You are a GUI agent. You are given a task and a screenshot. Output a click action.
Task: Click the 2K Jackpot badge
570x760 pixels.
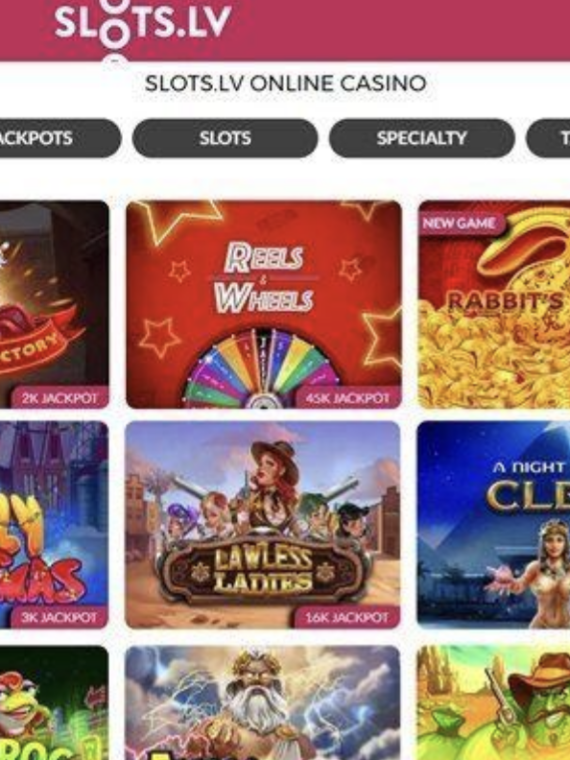[x=60, y=398]
